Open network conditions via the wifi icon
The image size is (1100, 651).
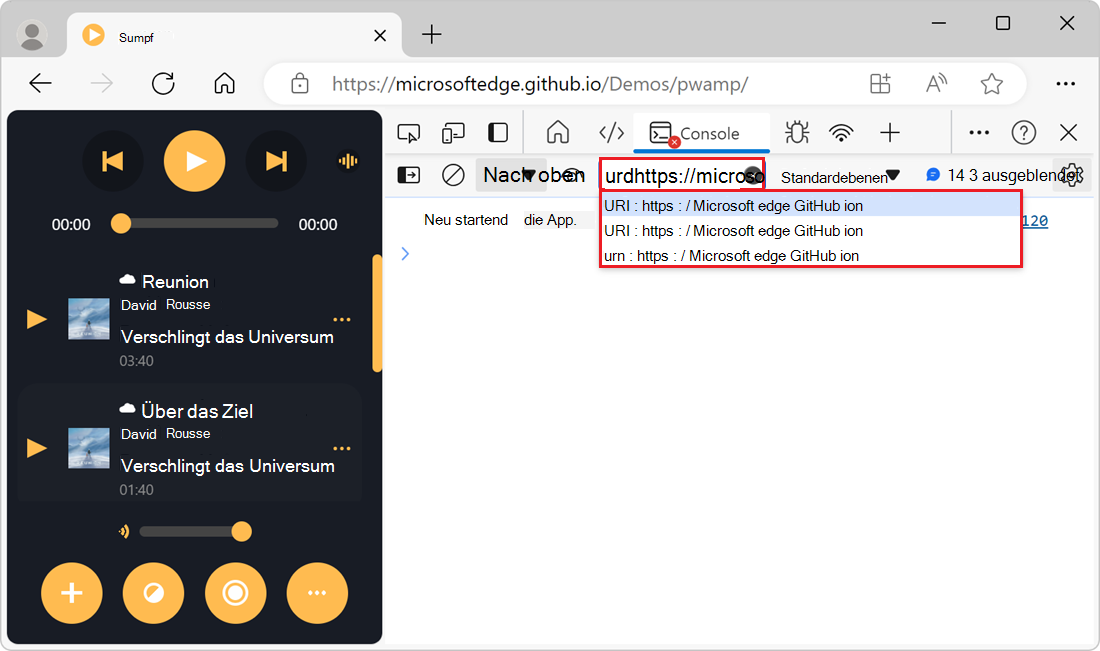point(841,131)
